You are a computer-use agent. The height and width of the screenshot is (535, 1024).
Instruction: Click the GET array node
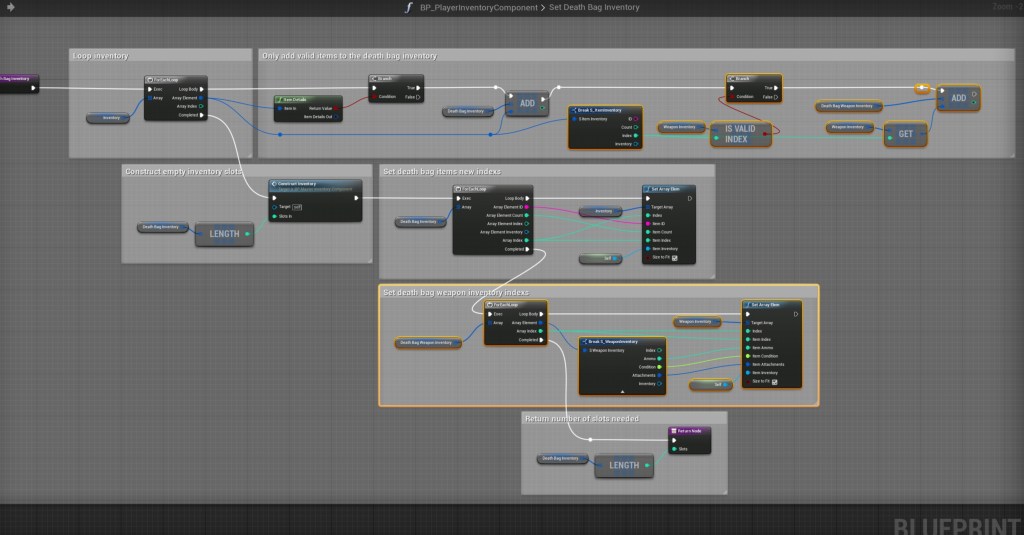pos(905,134)
